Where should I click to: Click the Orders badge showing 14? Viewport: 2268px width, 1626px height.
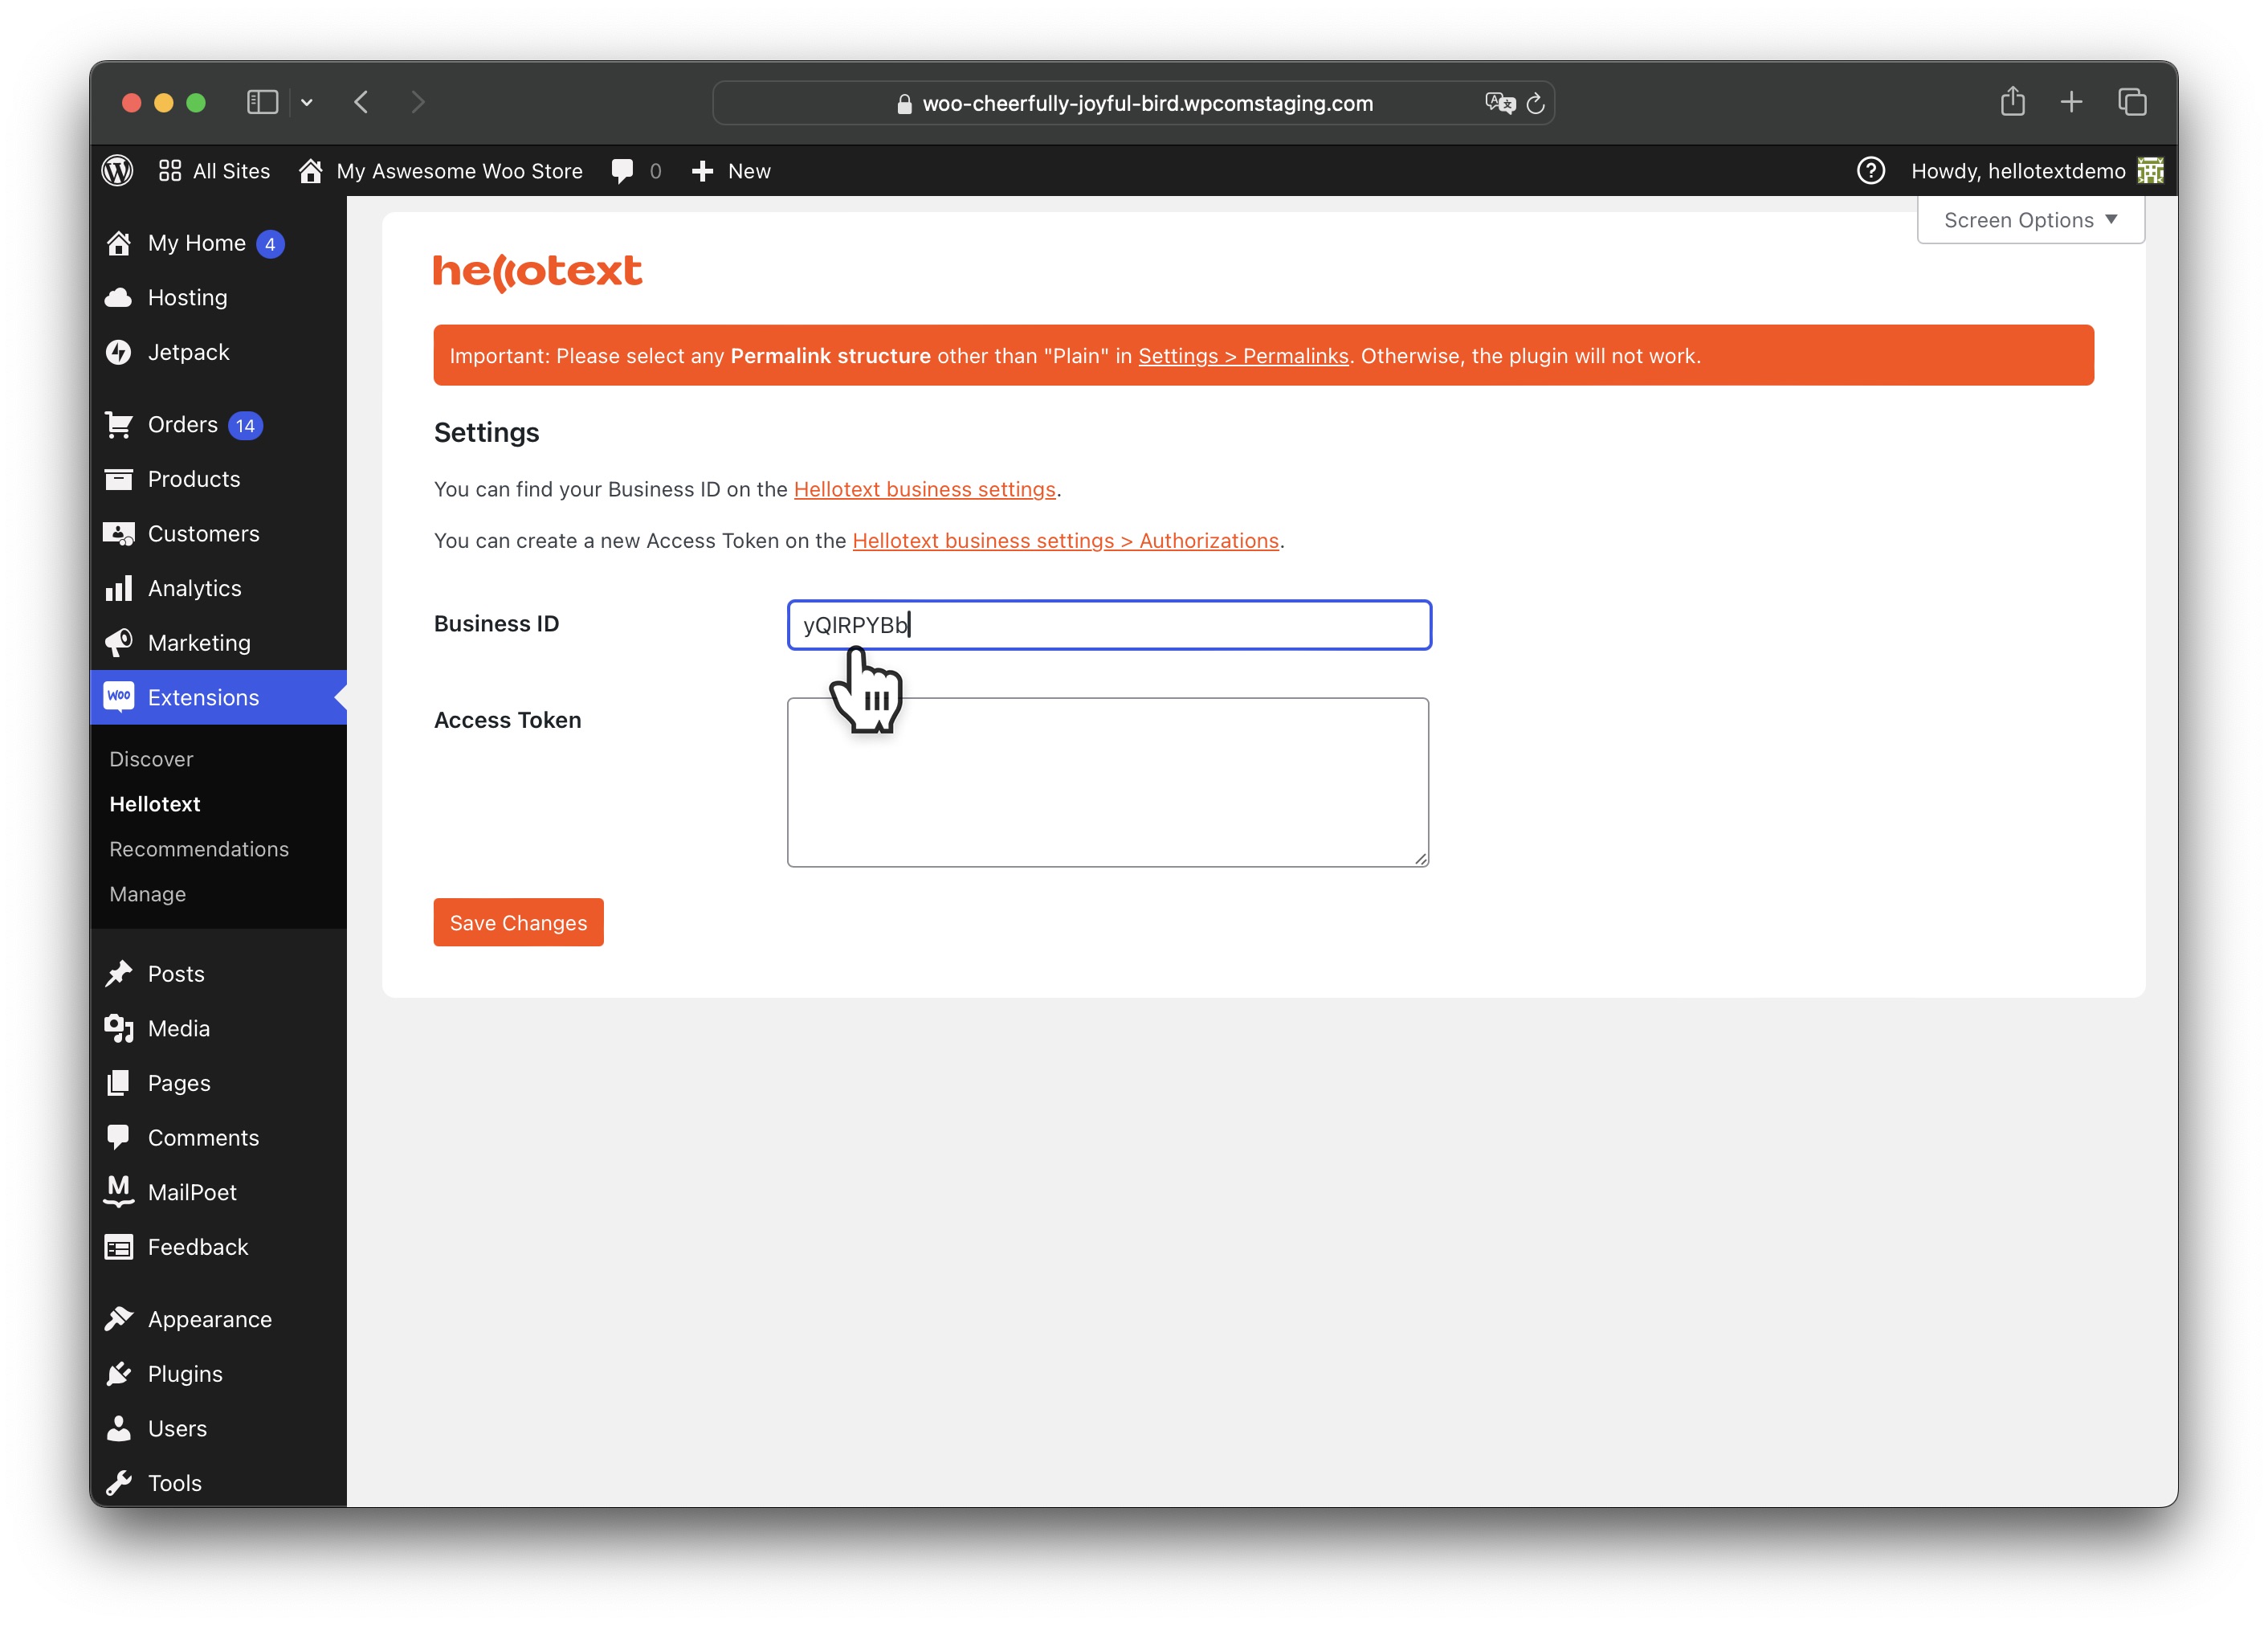[x=245, y=425]
